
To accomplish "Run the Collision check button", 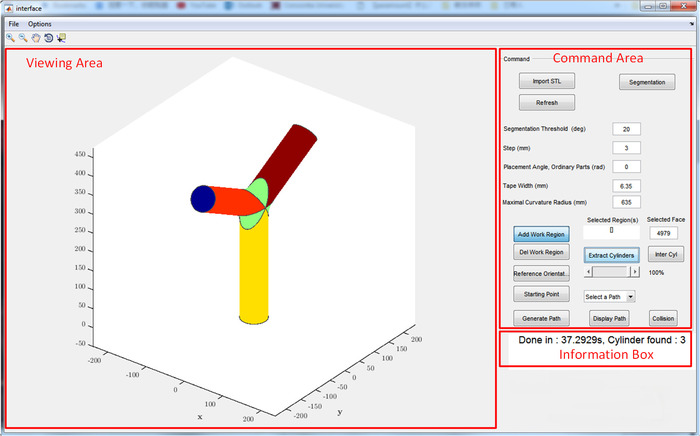I will [663, 318].
